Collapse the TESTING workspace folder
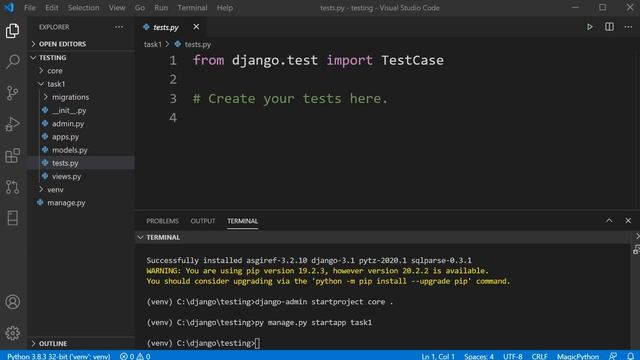This screenshot has height=360, width=640. (52, 58)
